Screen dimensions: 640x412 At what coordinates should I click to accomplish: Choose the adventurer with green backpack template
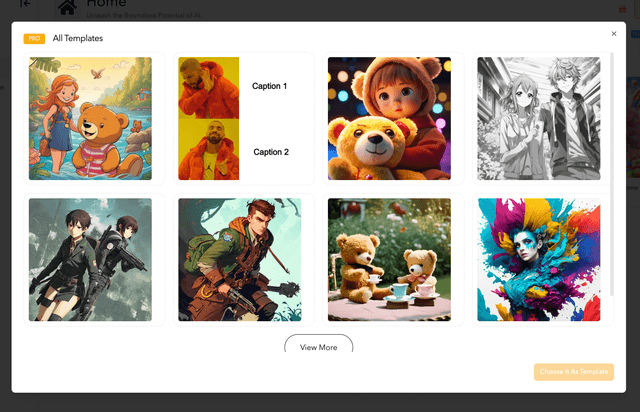(240, 260)
